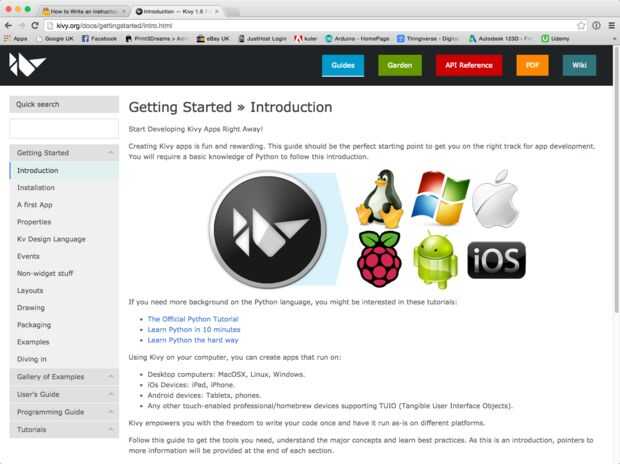The image size is (620, 464).
Task: Click the Apple logo image
Action: point(495,199)
